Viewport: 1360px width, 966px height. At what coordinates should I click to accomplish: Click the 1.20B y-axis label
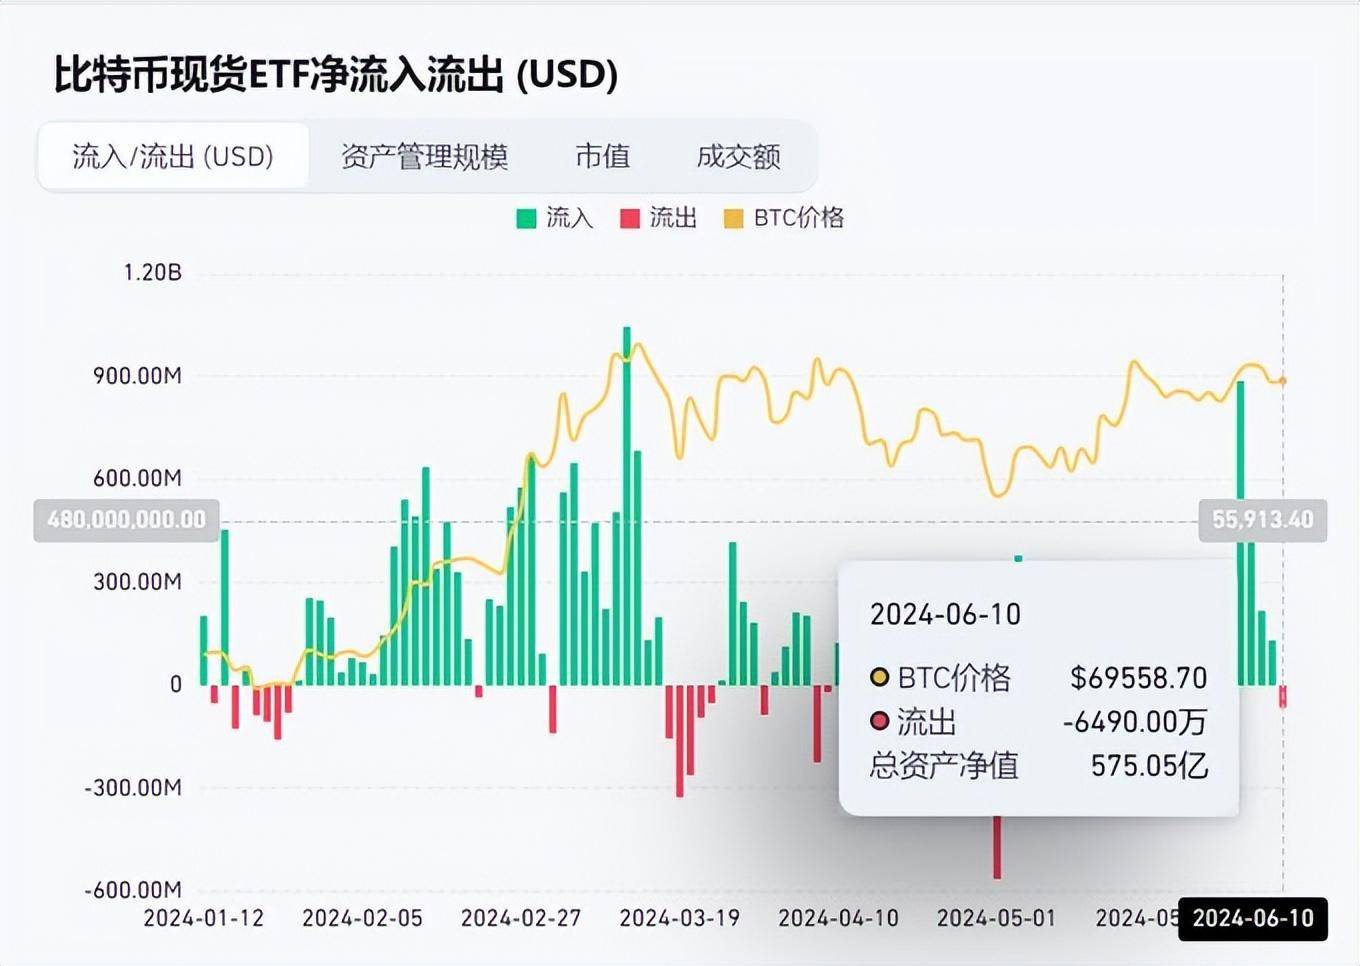pos(152,273)
